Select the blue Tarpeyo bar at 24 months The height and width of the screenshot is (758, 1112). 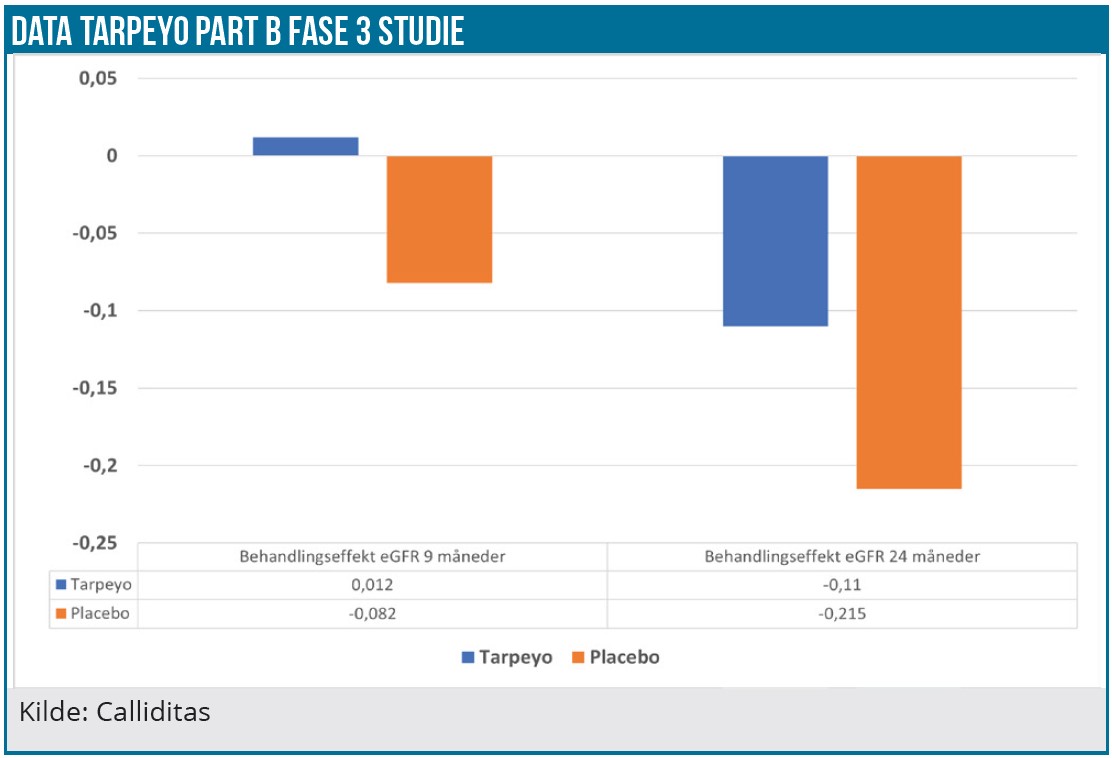click(x=775, y=240)
